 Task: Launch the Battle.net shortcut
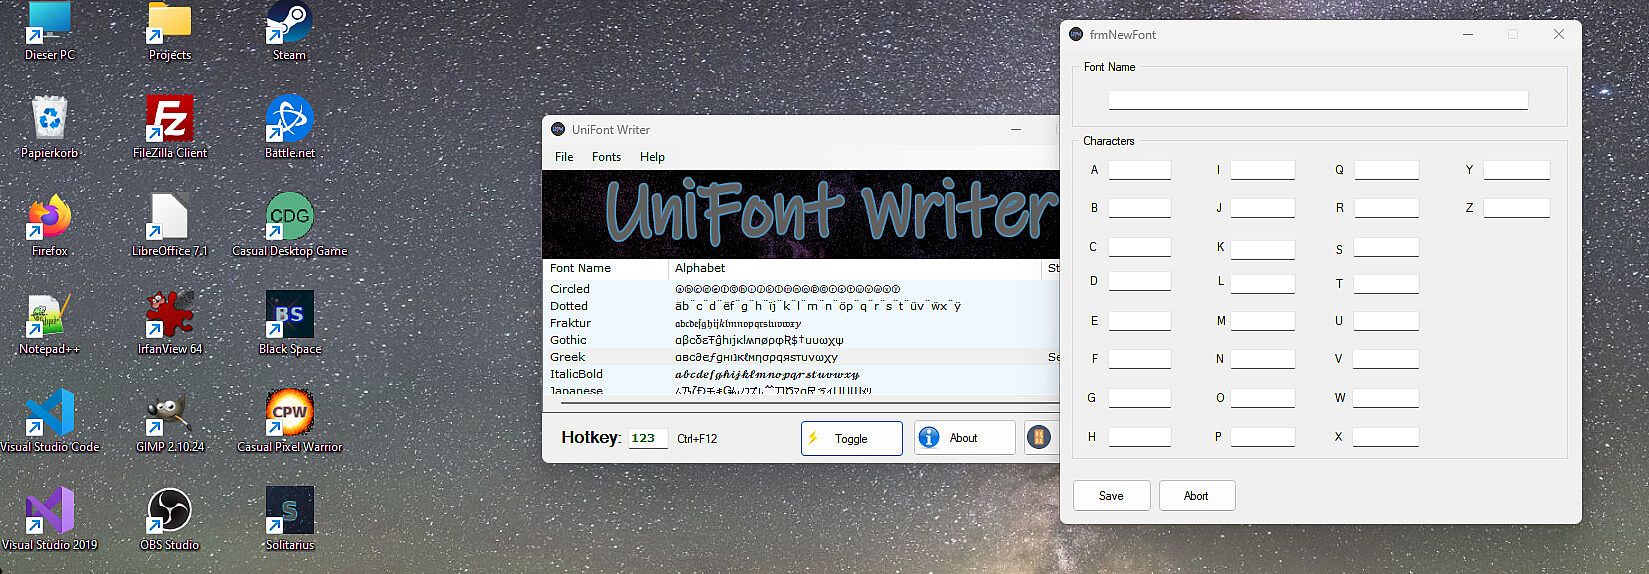pos(290,127)
